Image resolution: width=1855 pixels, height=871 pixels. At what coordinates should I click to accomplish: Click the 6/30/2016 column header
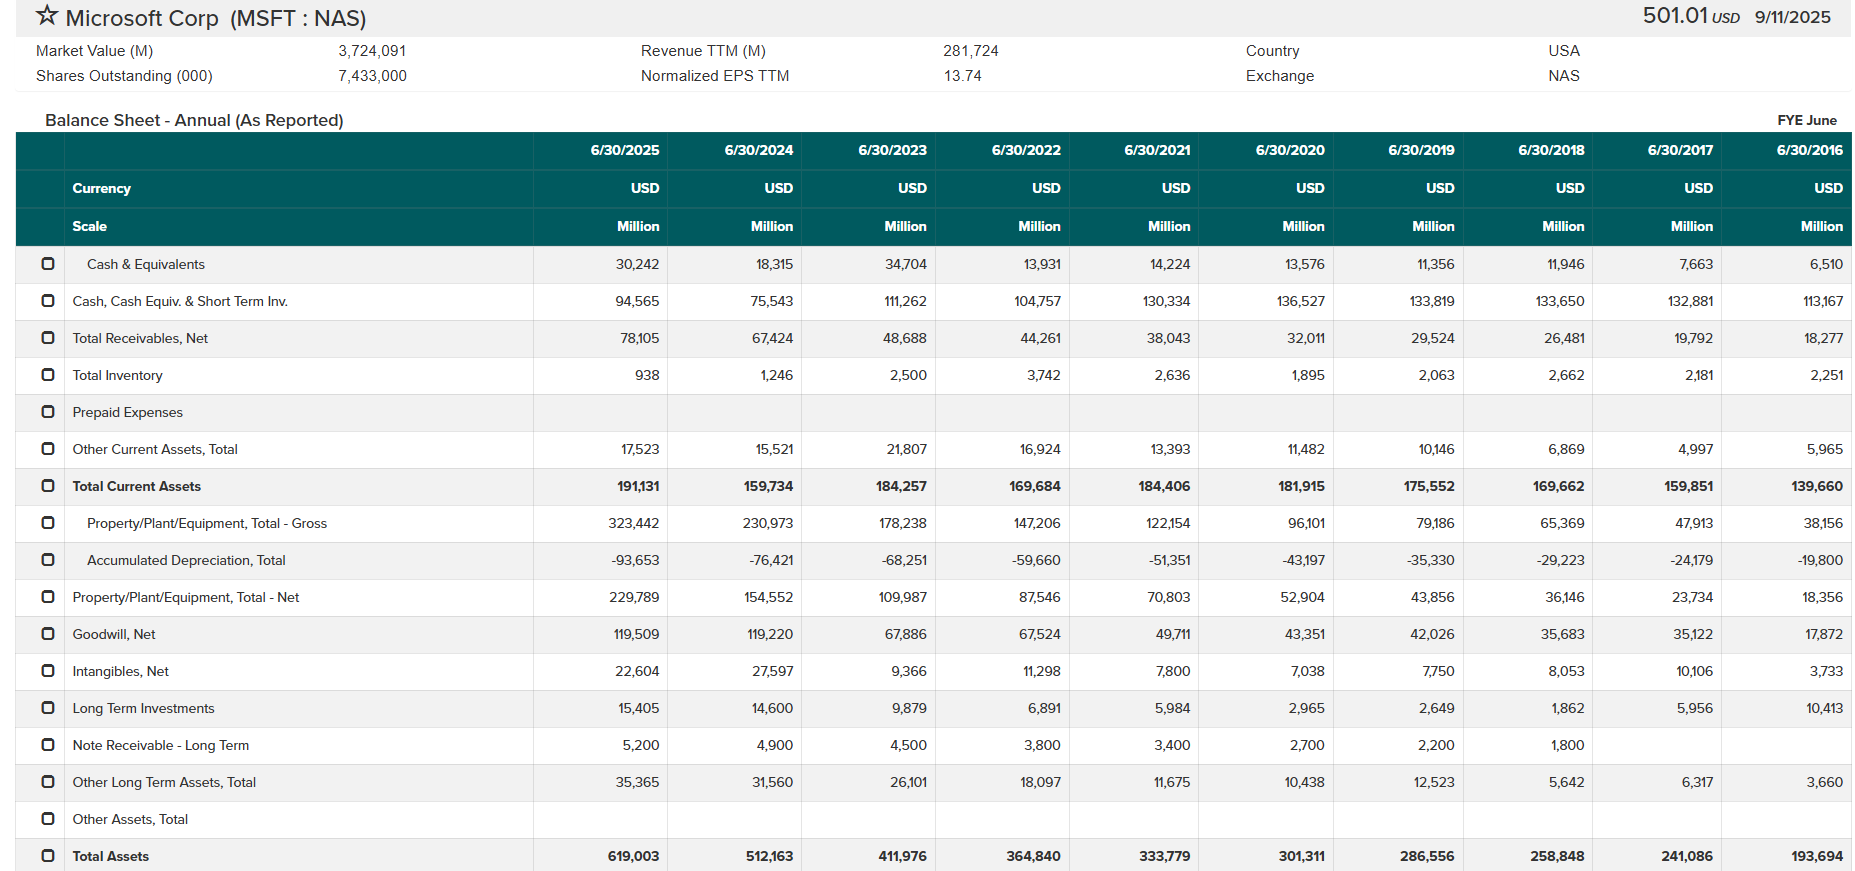click(1809, 150)
